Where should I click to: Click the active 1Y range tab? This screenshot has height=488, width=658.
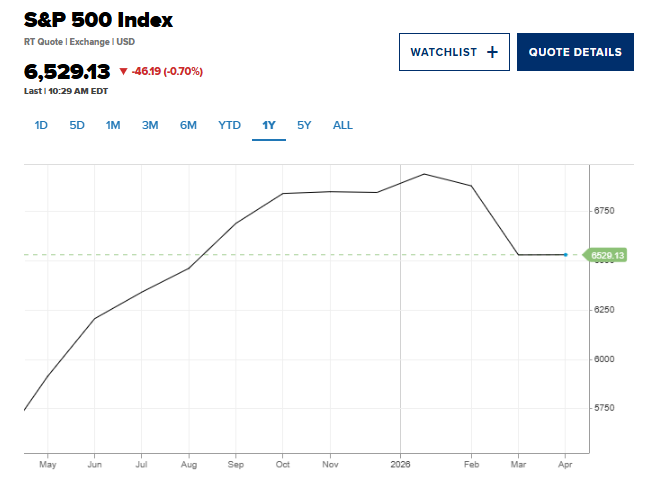268,125
